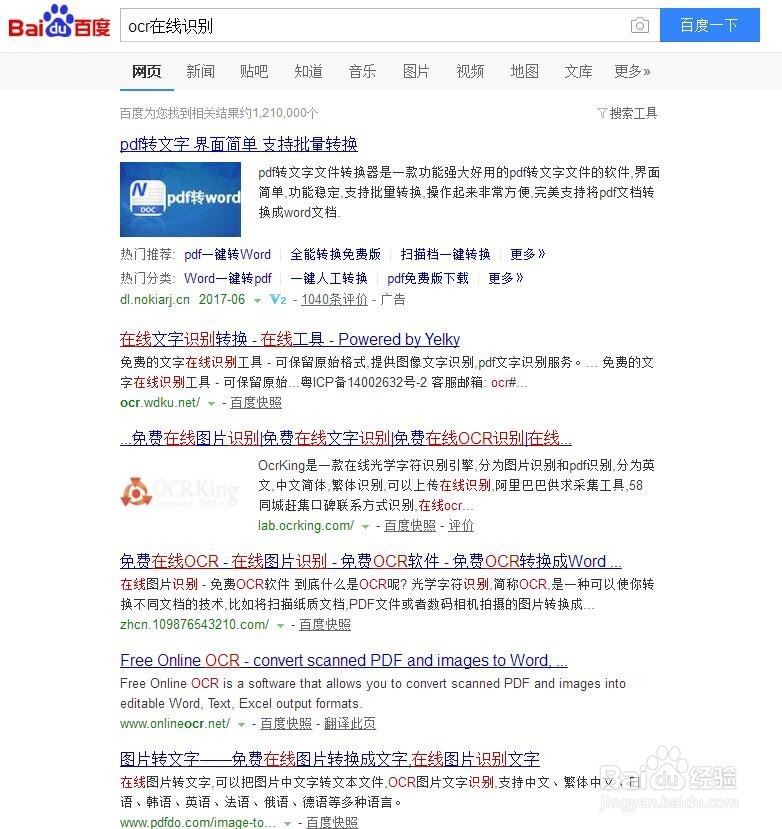Image resolution: width=782 pixels, height=829 pixels.
Task: Open the Word一键转pdf link
Action: (227, 278)
